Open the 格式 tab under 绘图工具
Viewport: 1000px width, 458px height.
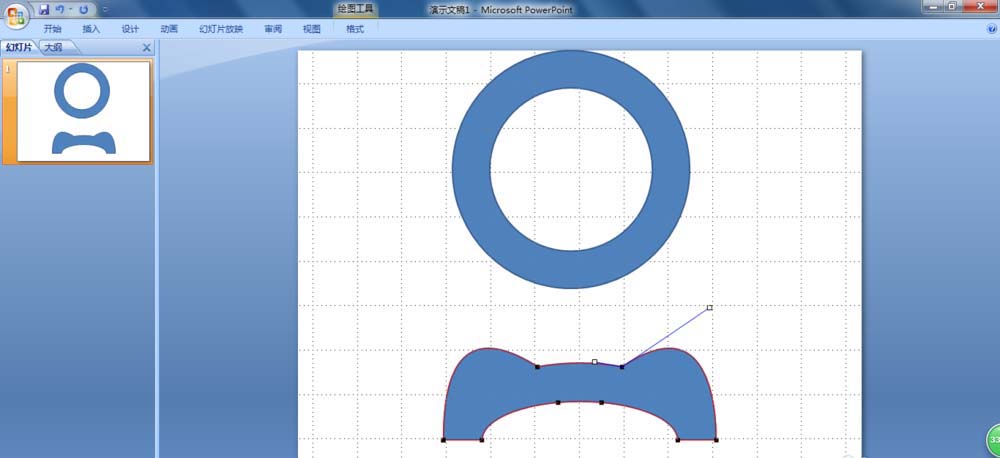355,29
